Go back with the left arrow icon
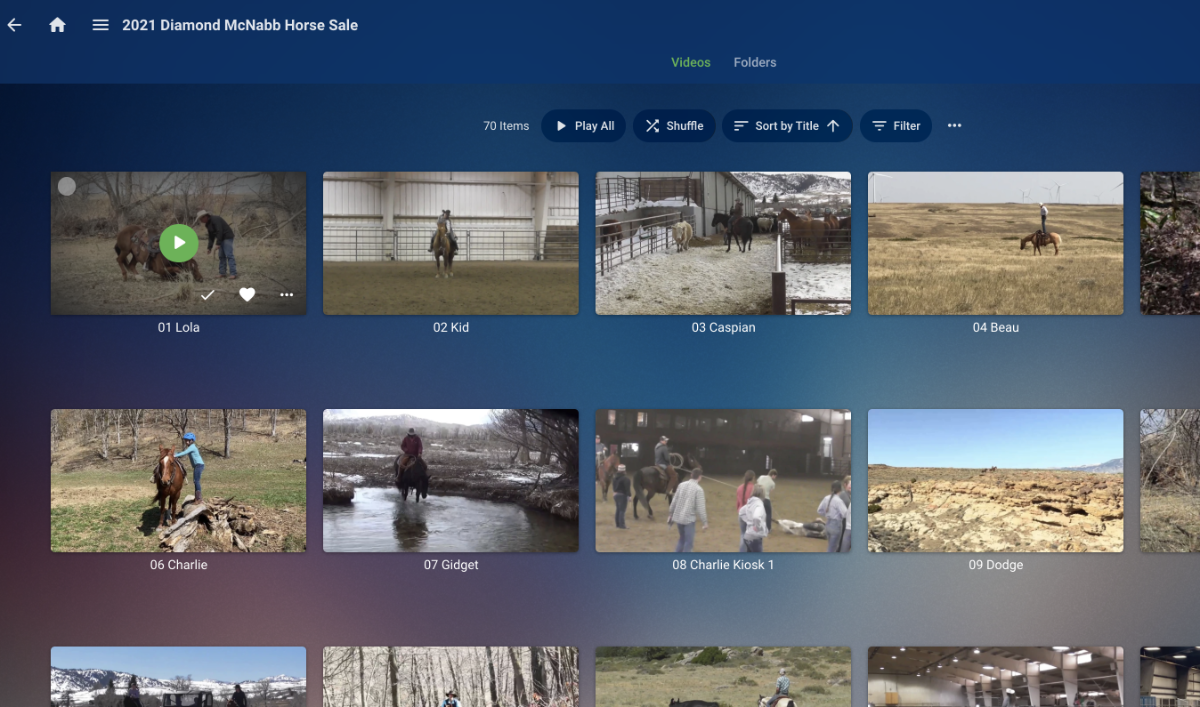Screen dimensions: 1200x707 (x=14, y=25)
